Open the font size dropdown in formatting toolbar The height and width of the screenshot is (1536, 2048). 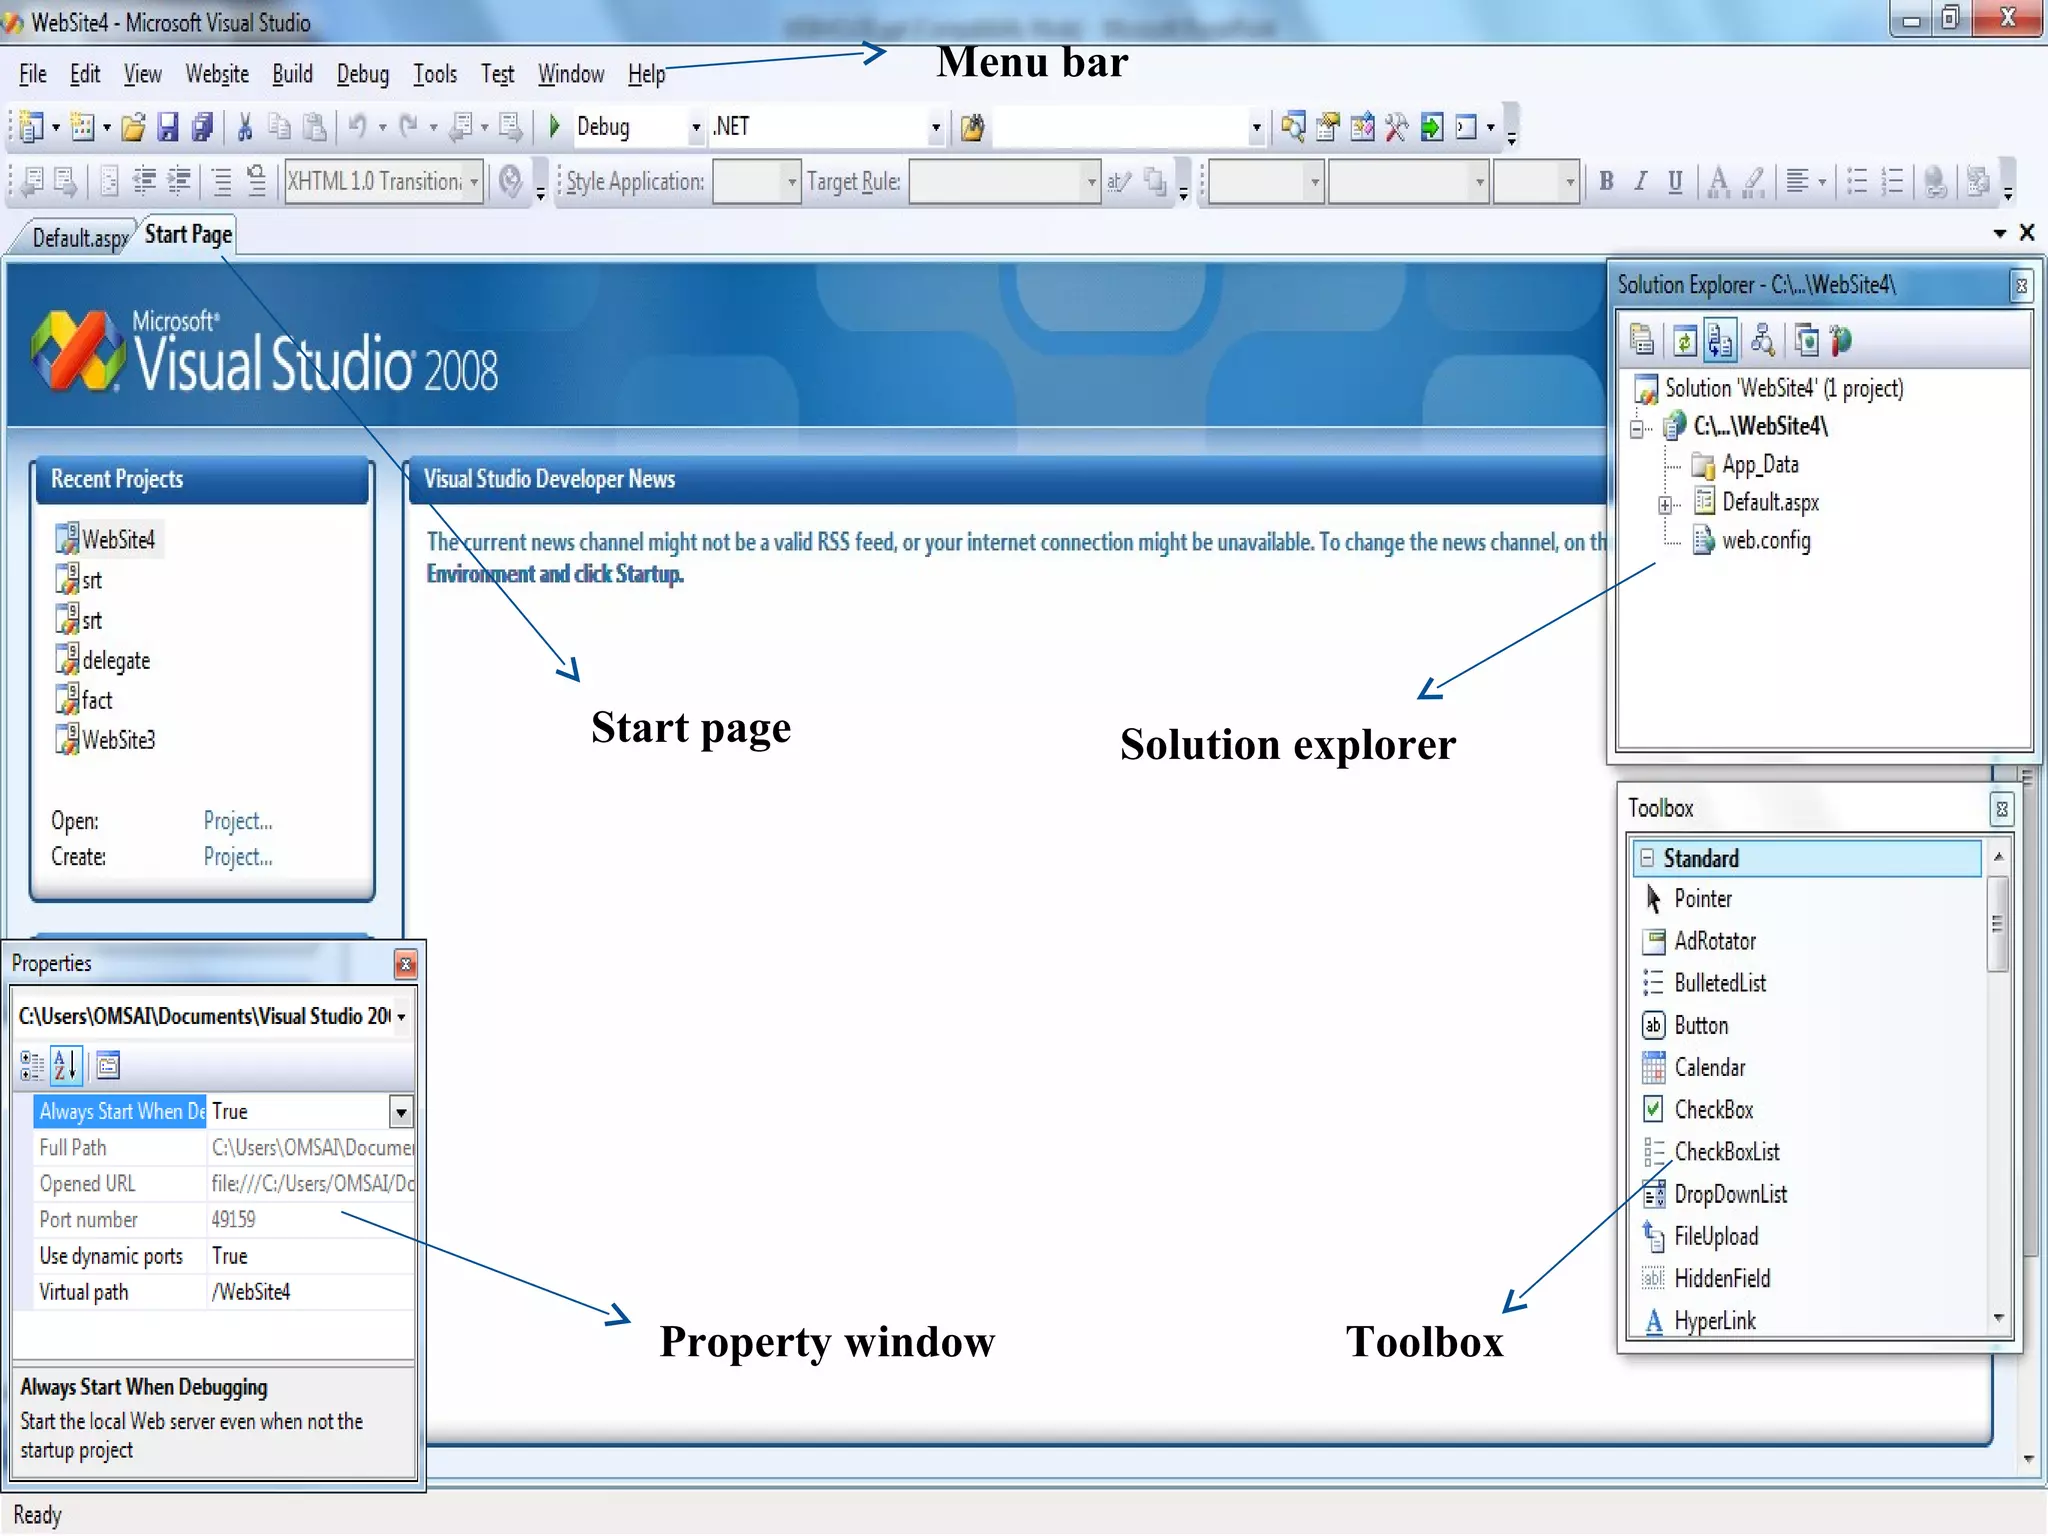pos(1570,182)
